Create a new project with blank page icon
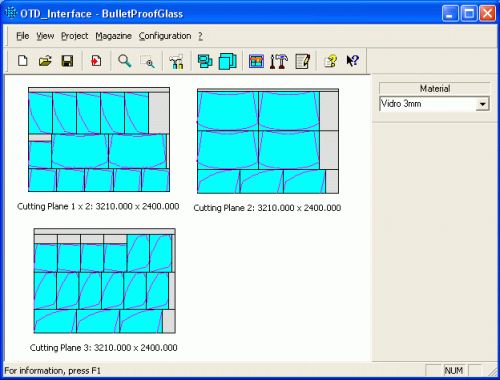Image resolution: width=500 pixels, height=380 pixels. (23, 61)
